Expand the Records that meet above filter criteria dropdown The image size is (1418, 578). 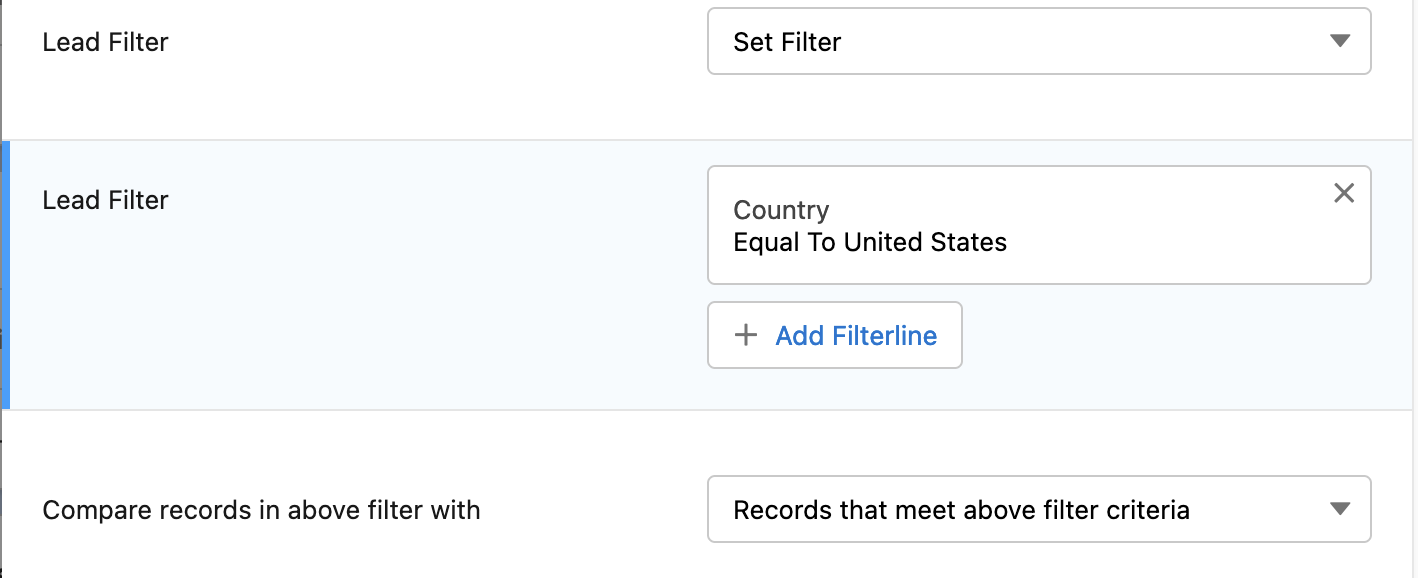pos(1039,509)
